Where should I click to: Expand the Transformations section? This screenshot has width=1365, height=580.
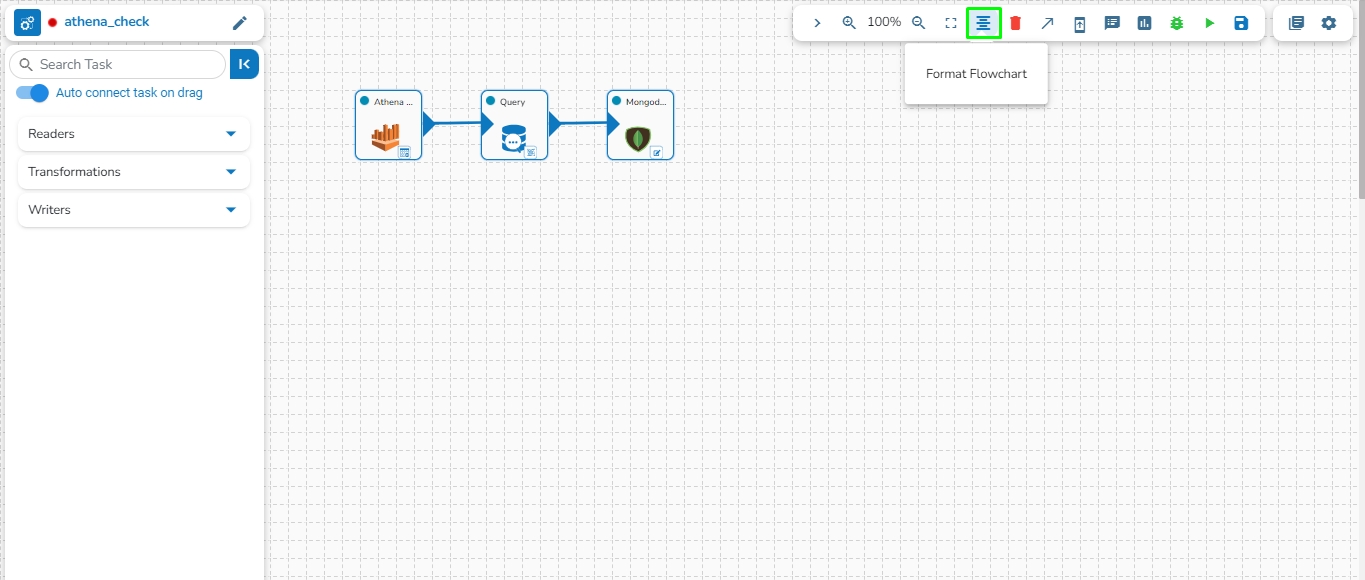point(134,172)
